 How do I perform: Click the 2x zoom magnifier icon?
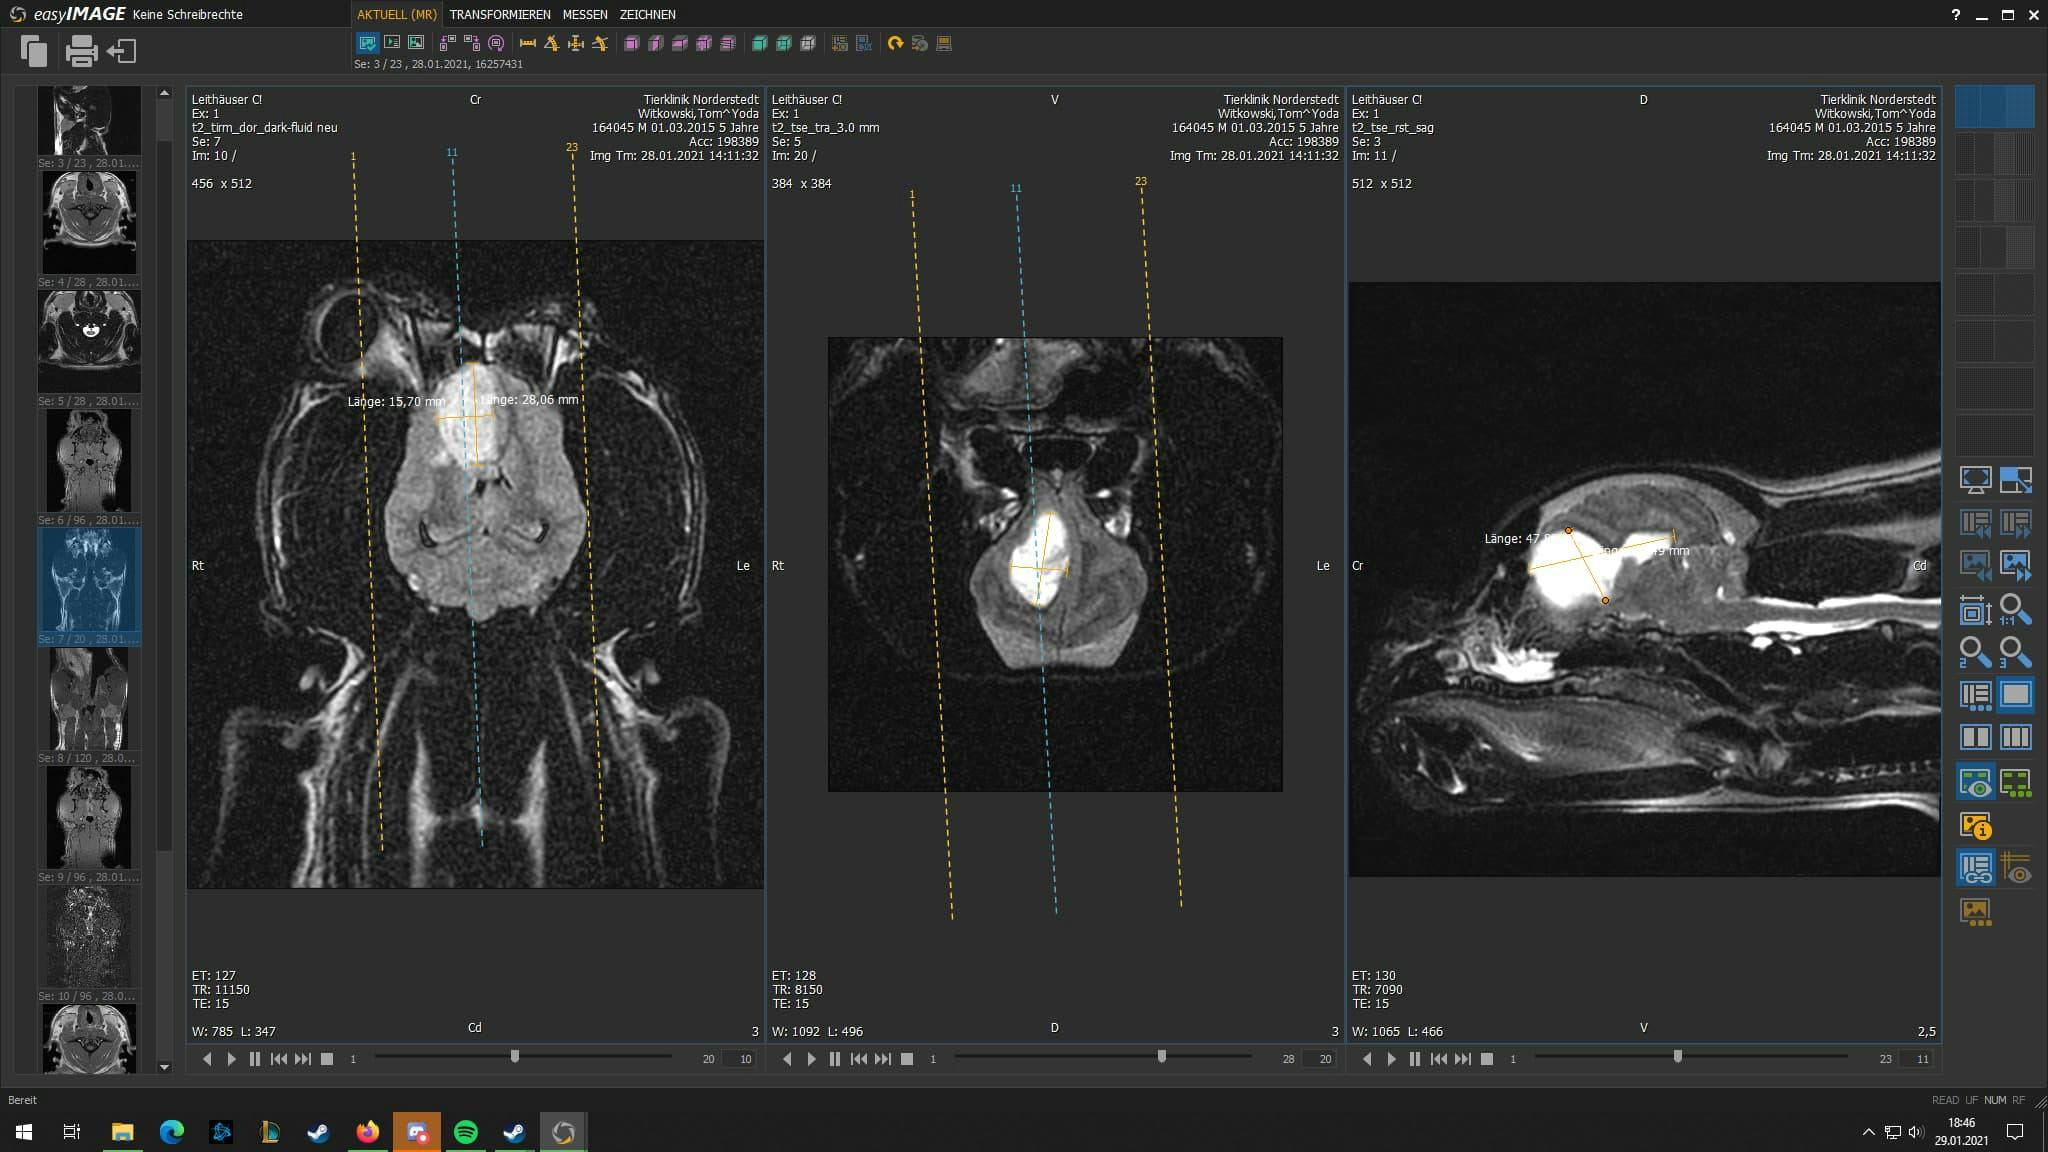tap(1975, 652)
